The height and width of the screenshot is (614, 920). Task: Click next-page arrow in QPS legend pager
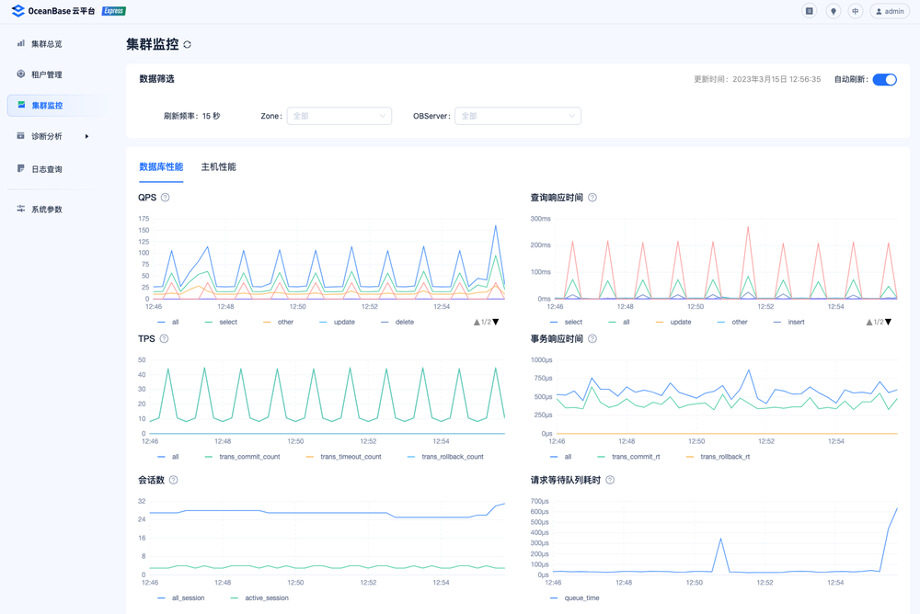click(496, 322)
